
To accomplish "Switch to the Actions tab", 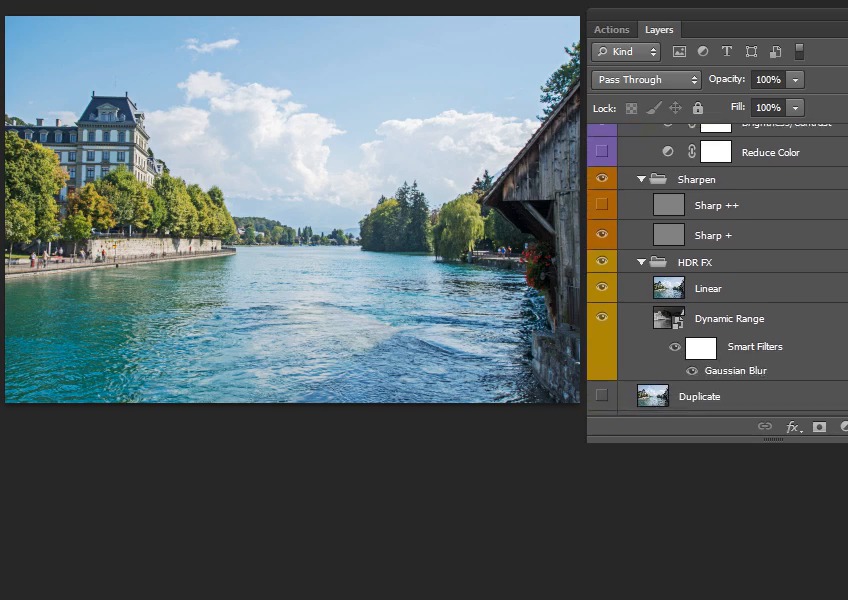I will pos(612,30).
